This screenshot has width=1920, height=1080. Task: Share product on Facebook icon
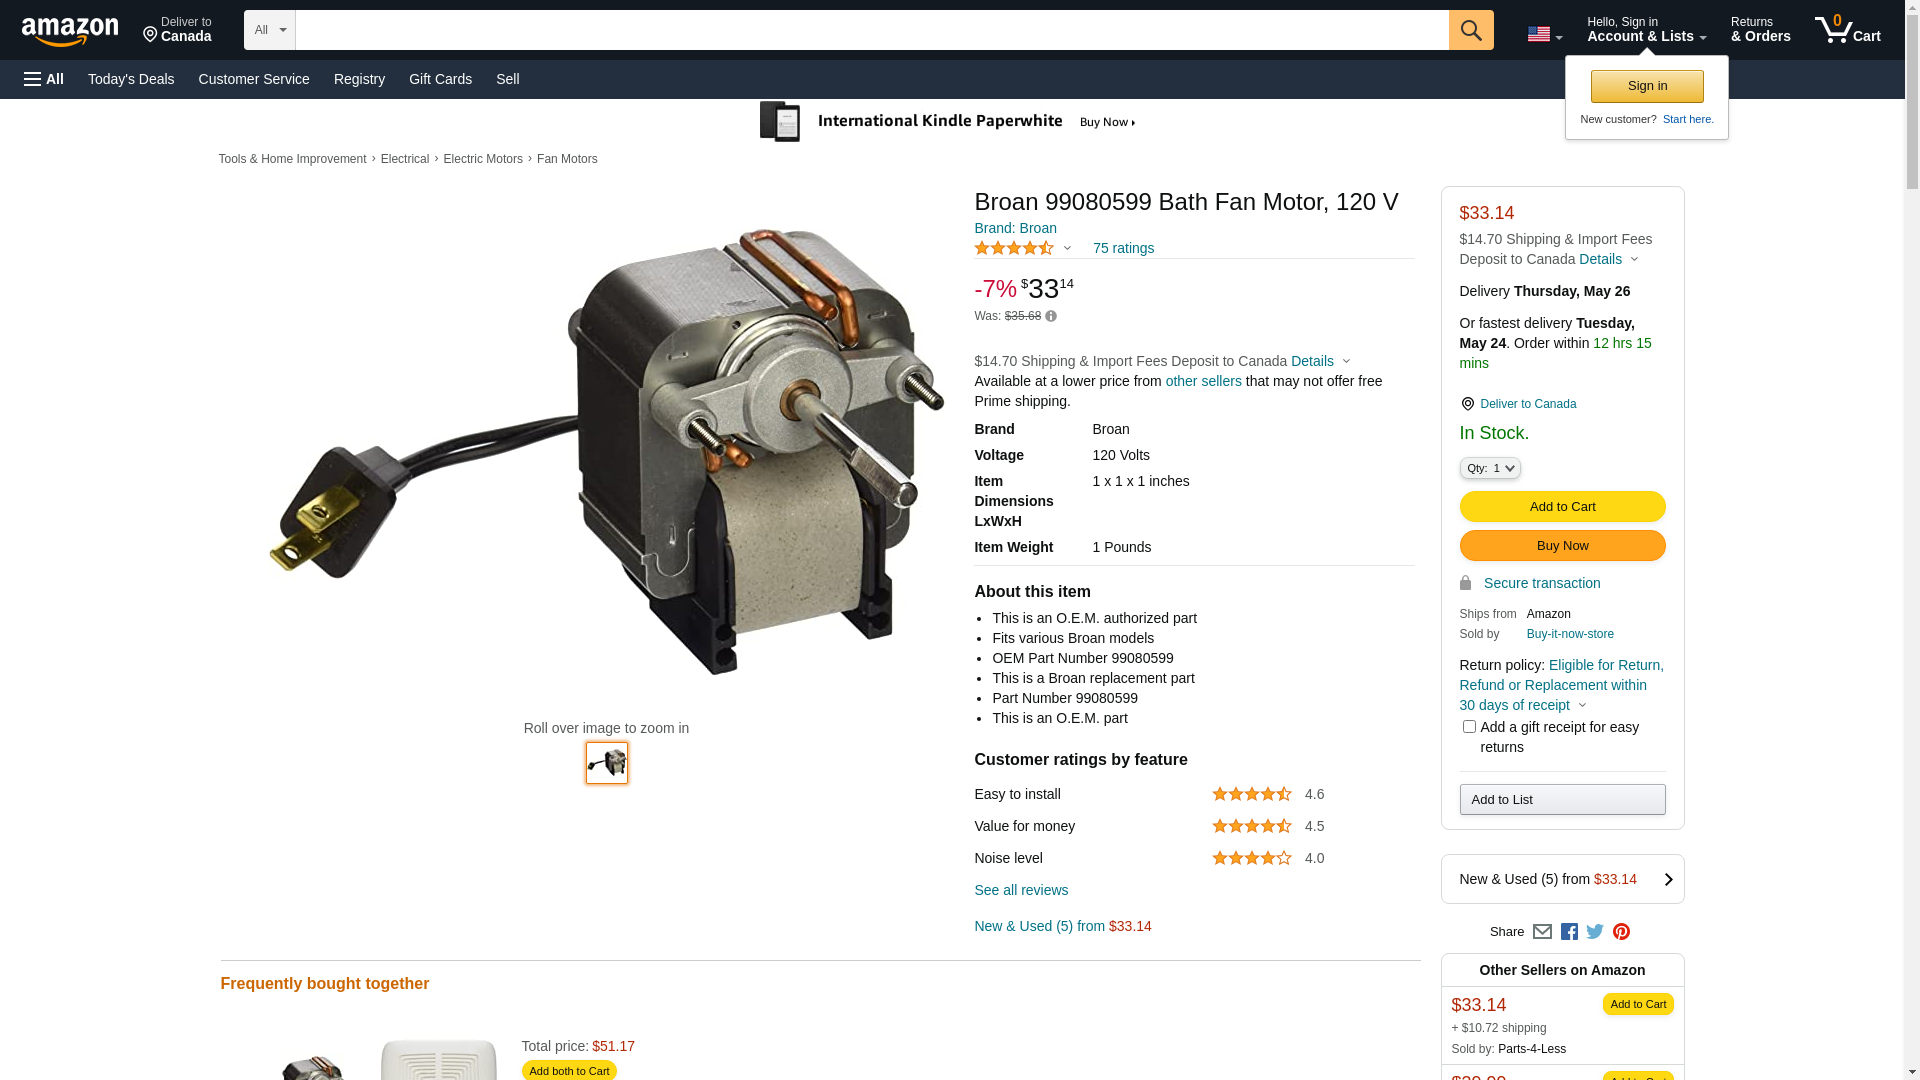(1569, 932)
